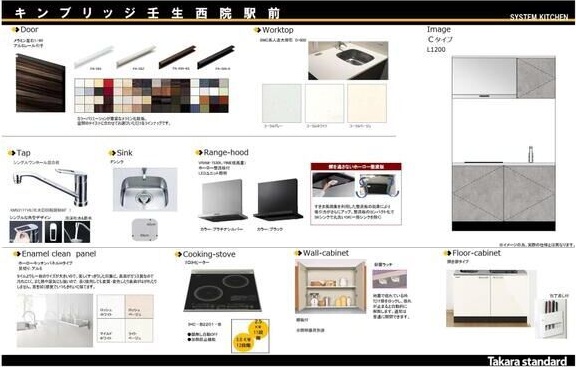Image resolution: width=576 pixels, height=367 pixels.
Task: Click the arrow bullet beside Enamel clean panel
Action: coord(17,254)
